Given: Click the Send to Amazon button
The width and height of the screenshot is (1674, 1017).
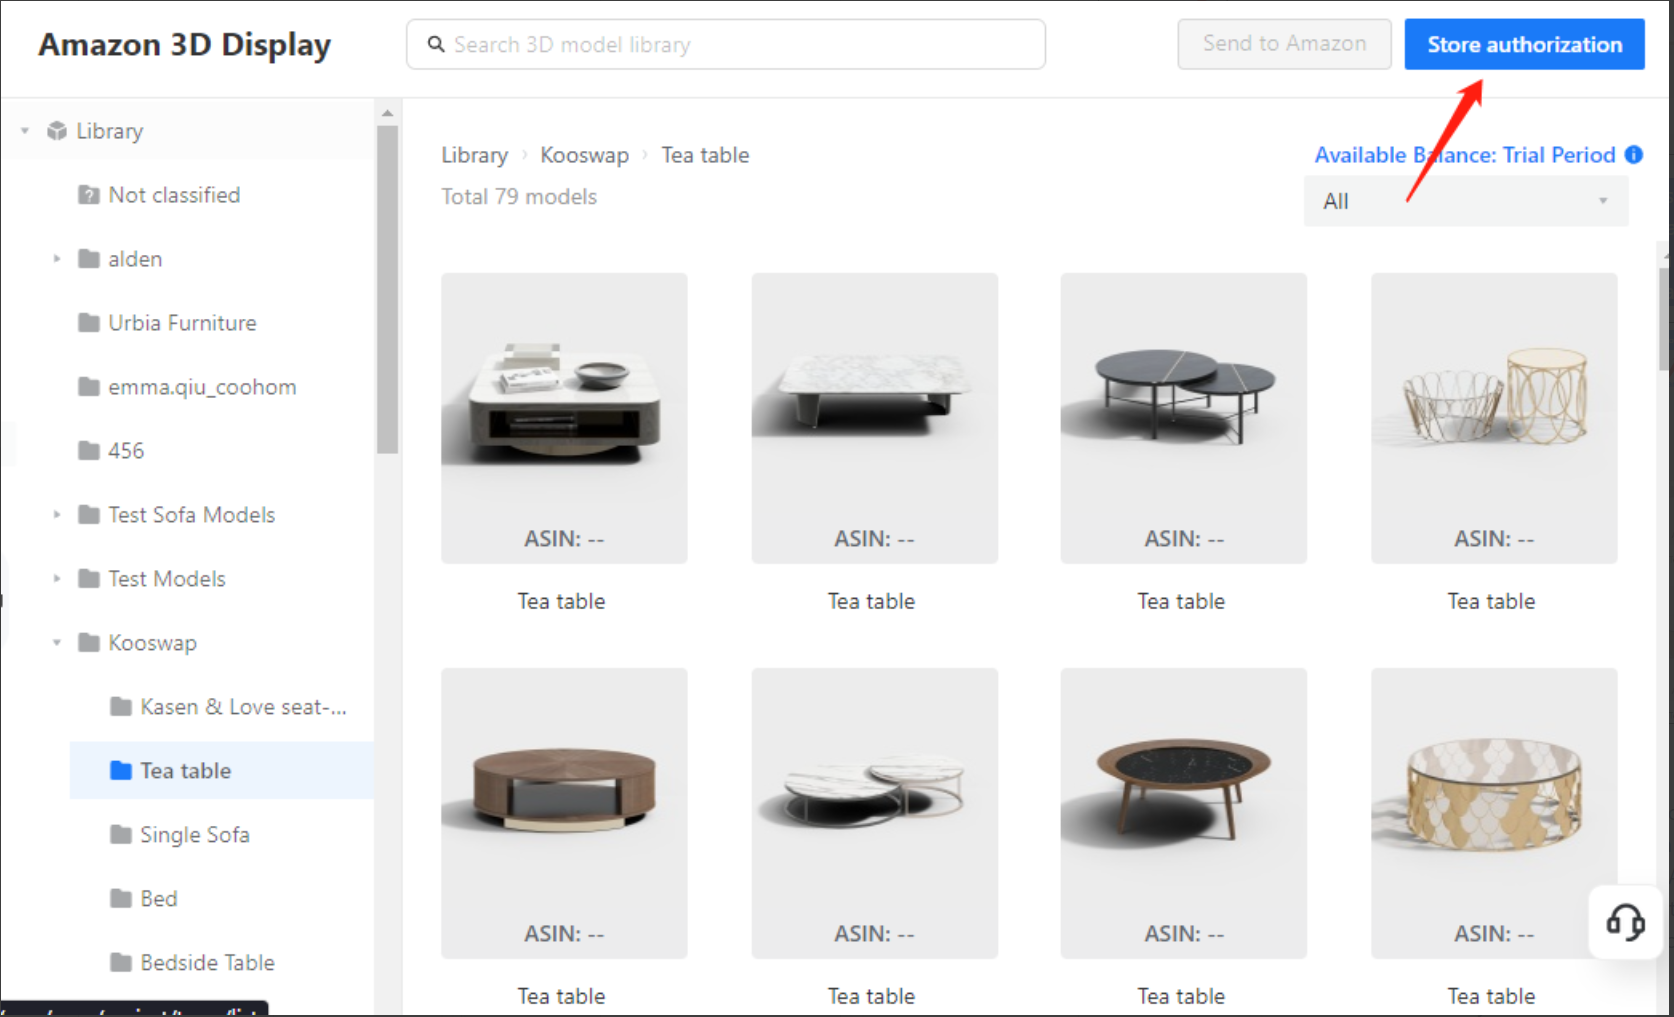Looking at the screenshot, I should tap(1283, 45).
